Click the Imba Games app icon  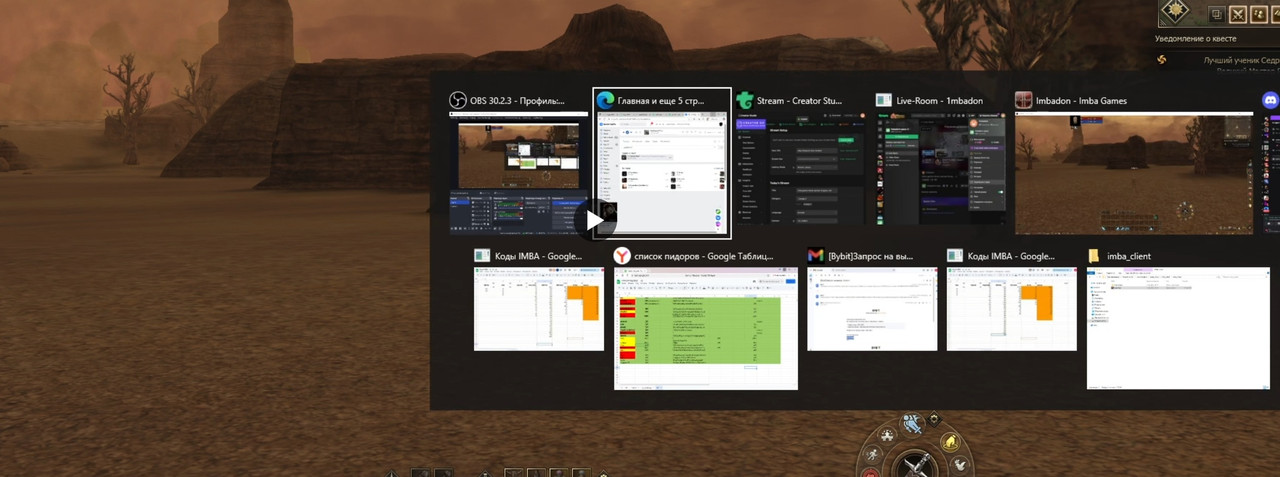tap(1024, 101)
